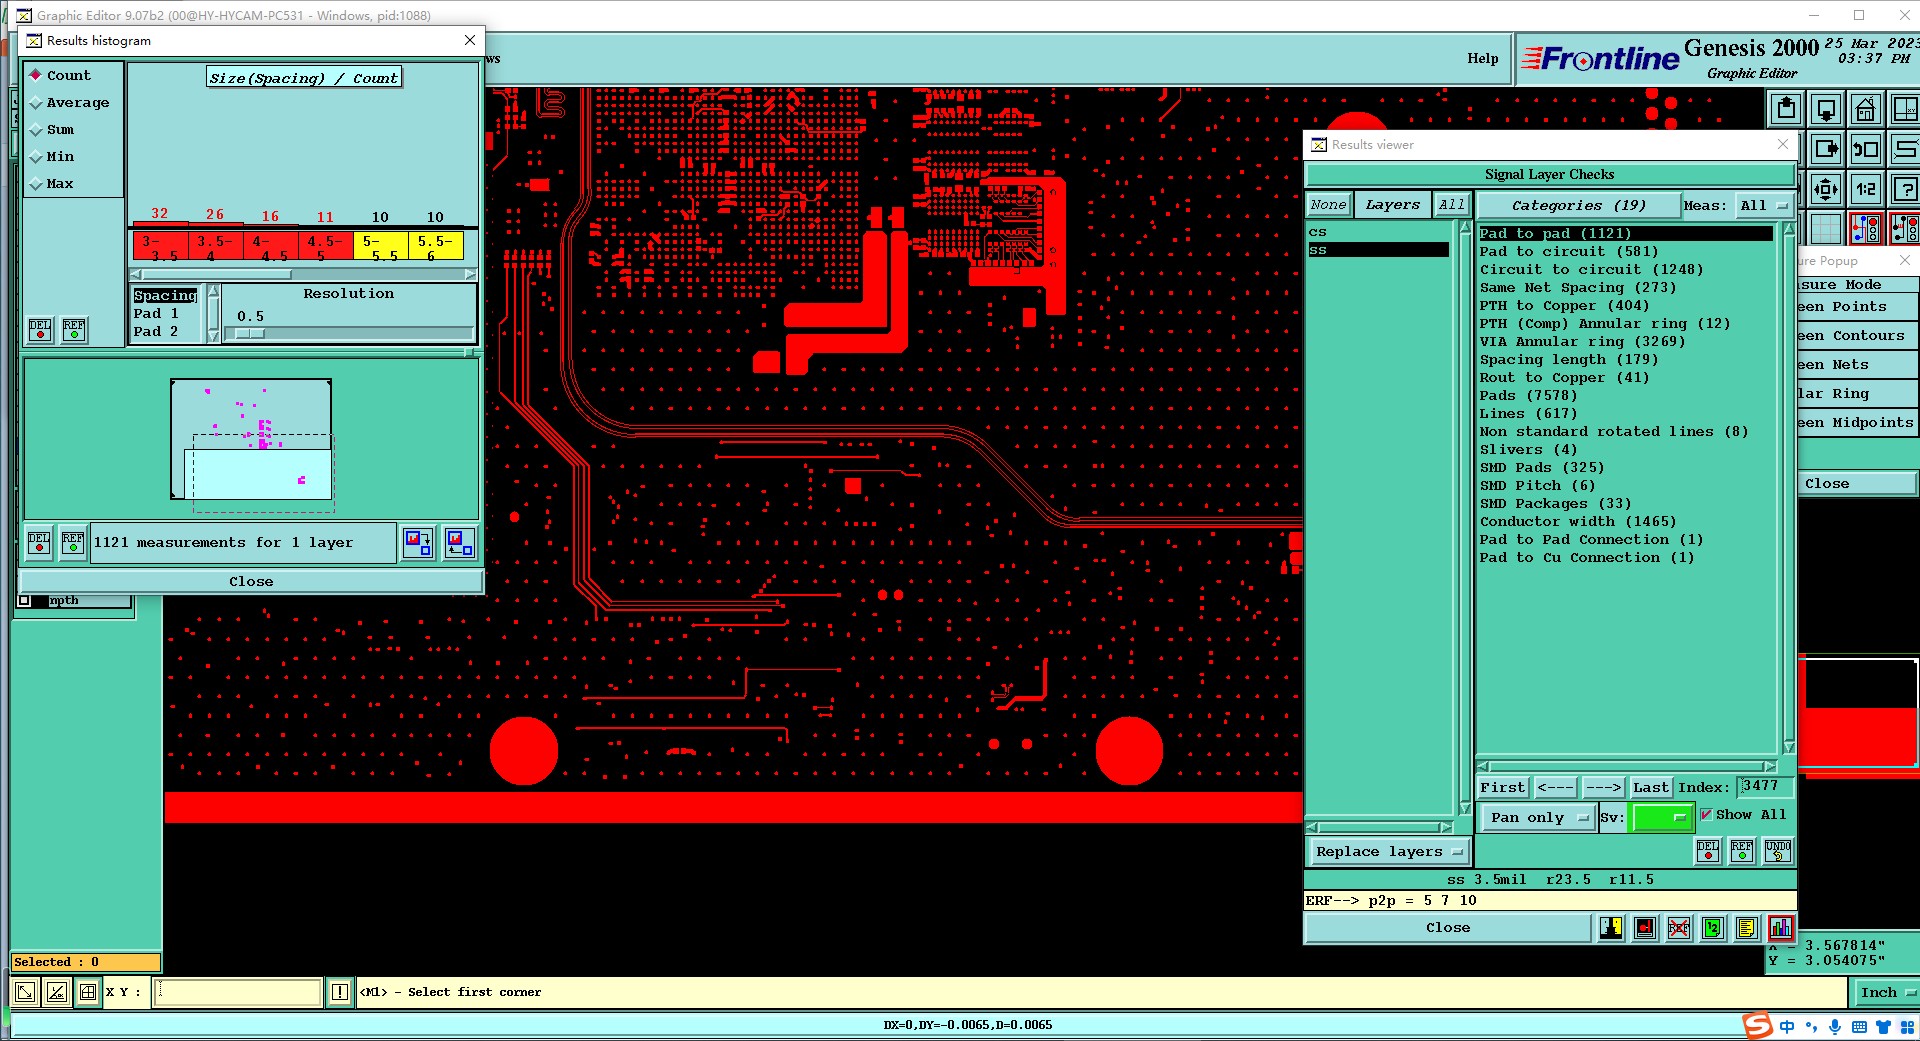
Task: Select the Sum radio option
Action: pos(52,130)
